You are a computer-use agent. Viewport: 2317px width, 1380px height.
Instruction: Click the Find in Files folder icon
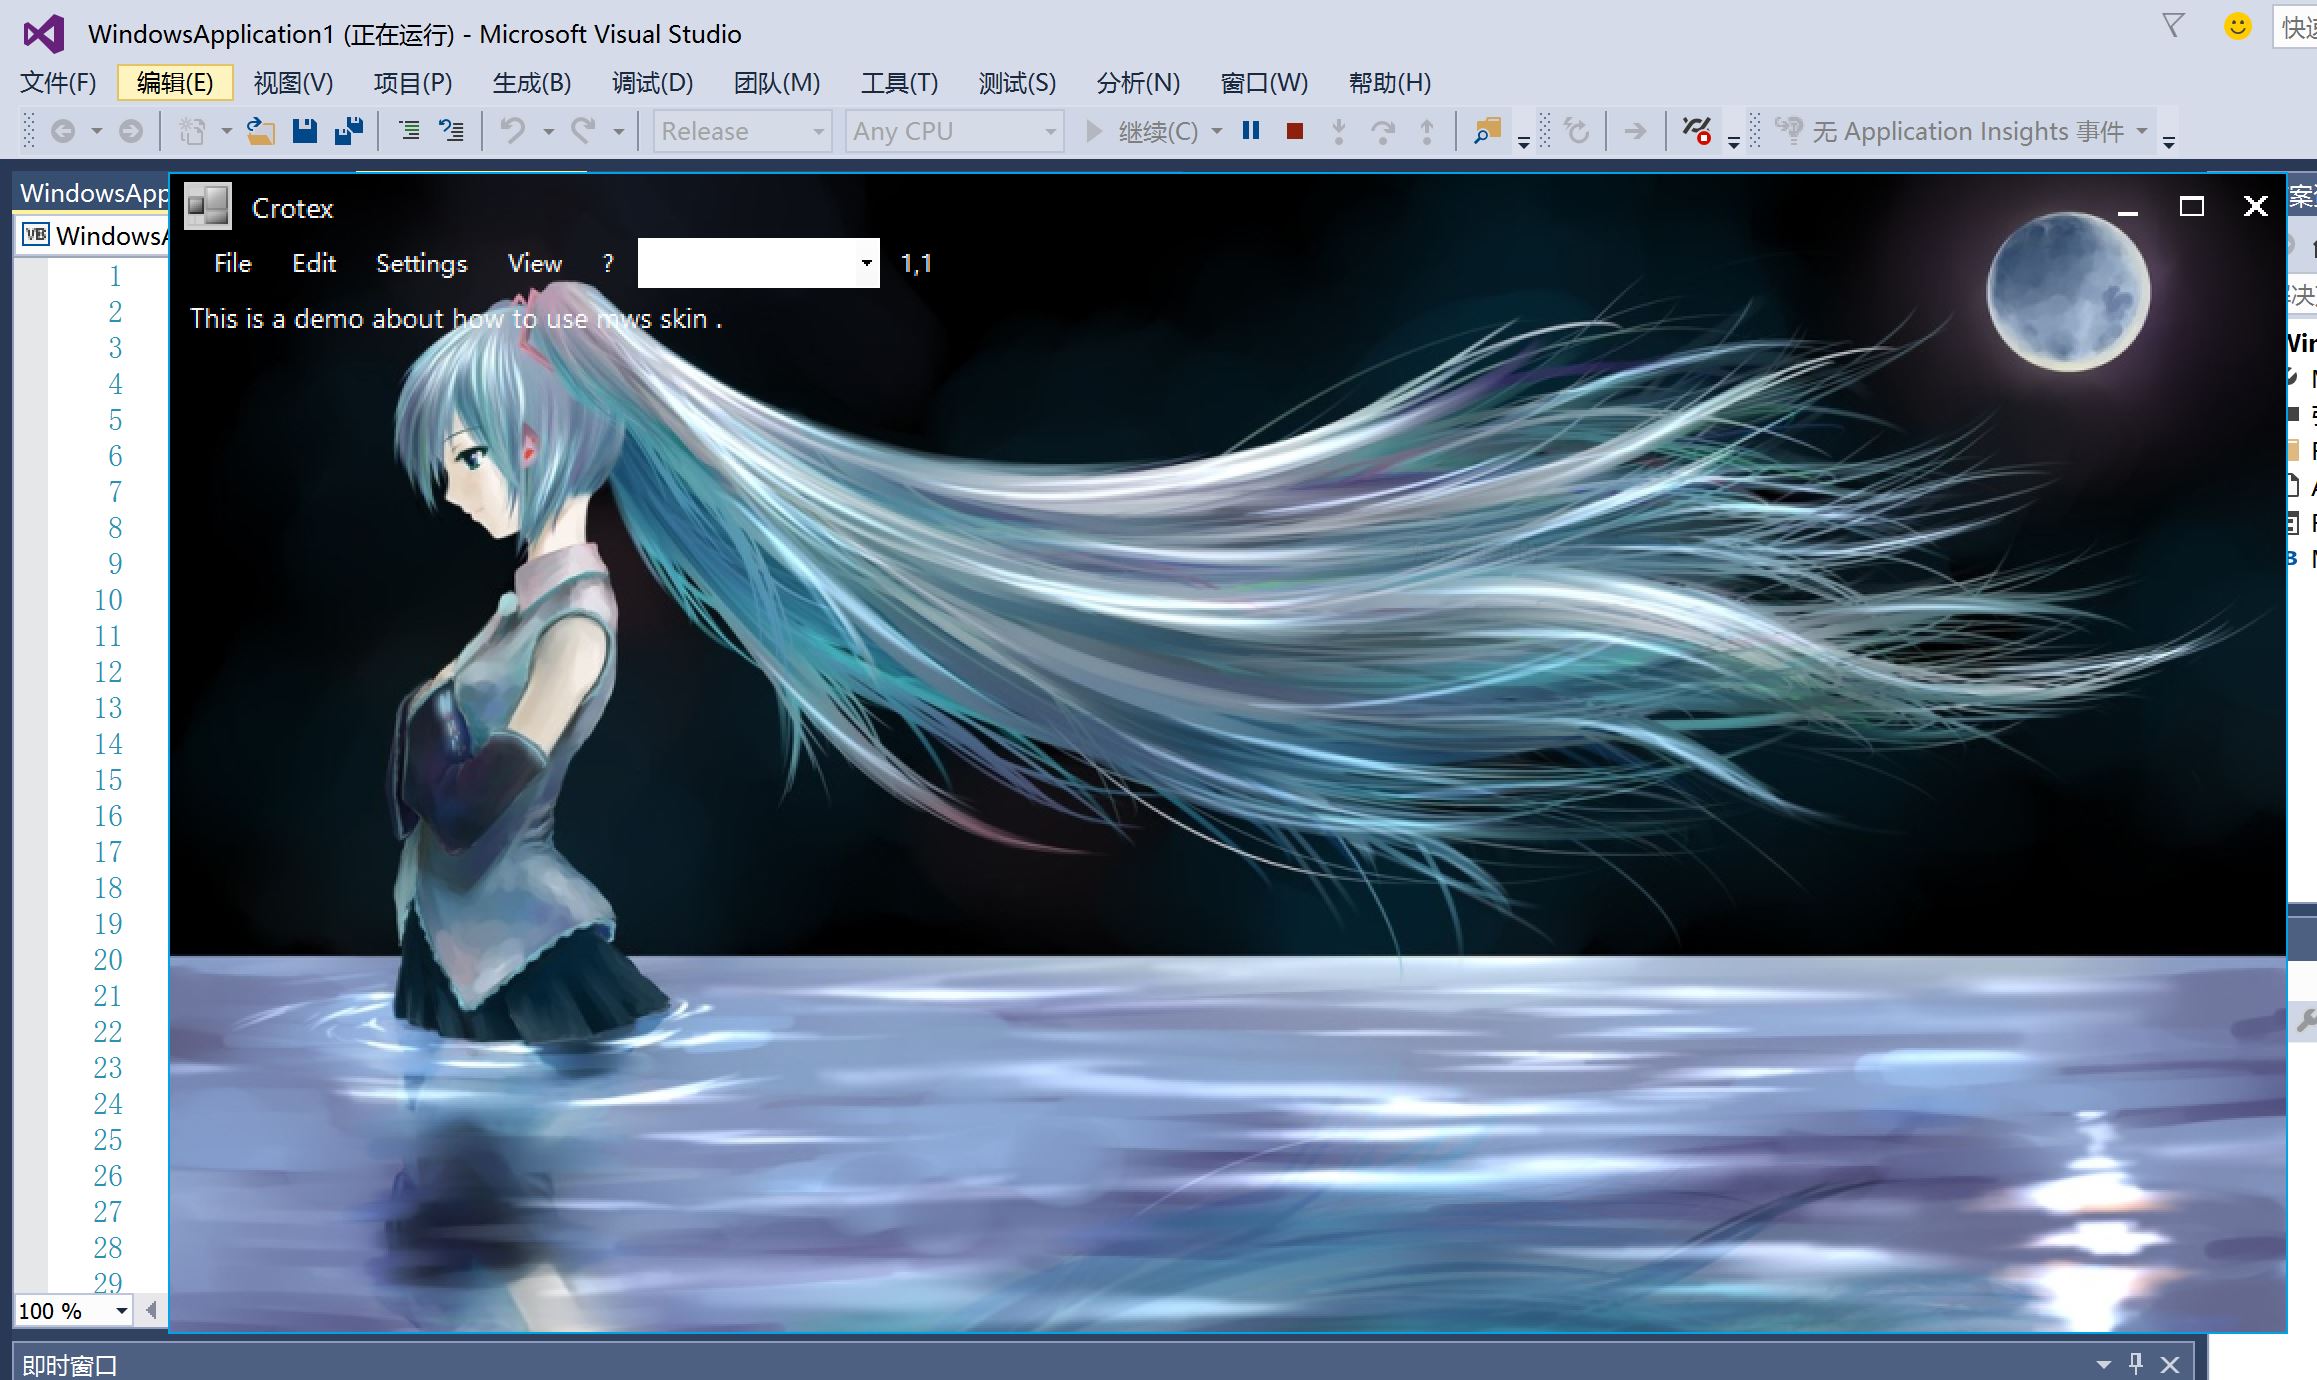click(1488, 131)
